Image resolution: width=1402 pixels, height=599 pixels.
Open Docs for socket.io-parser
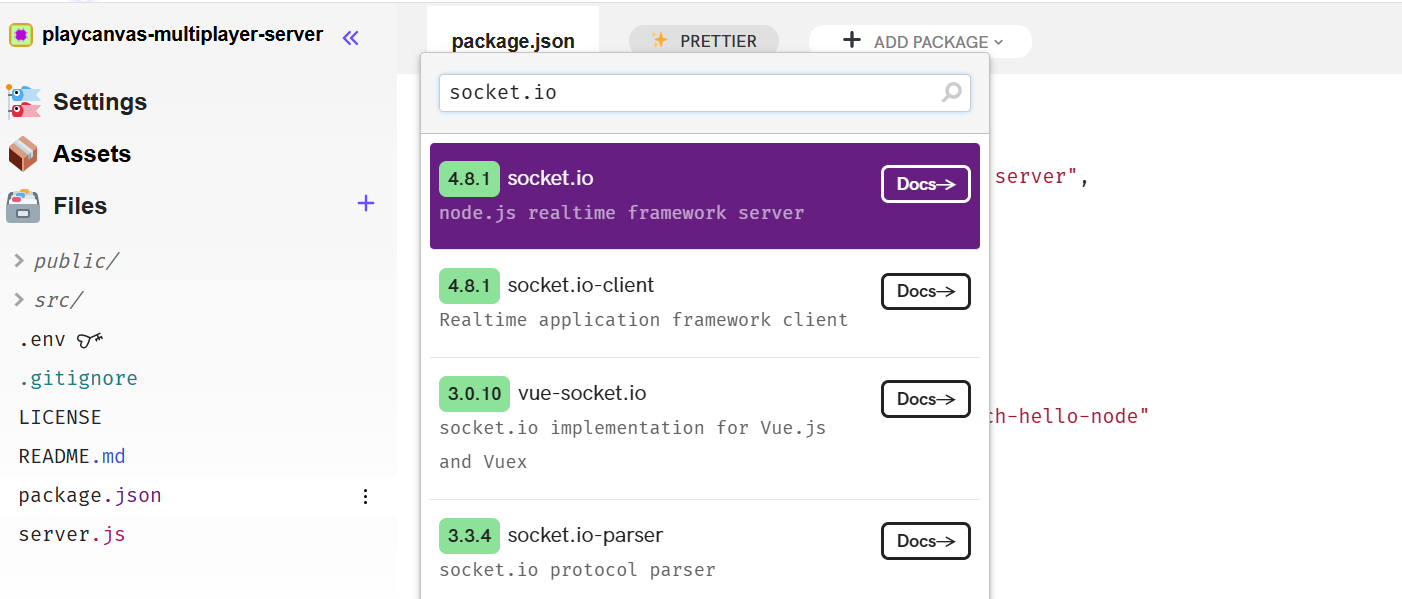click(926, 541)
